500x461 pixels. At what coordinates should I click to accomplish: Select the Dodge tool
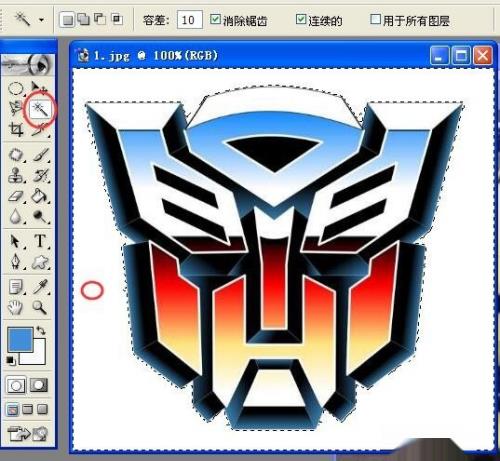click(41, 217)
